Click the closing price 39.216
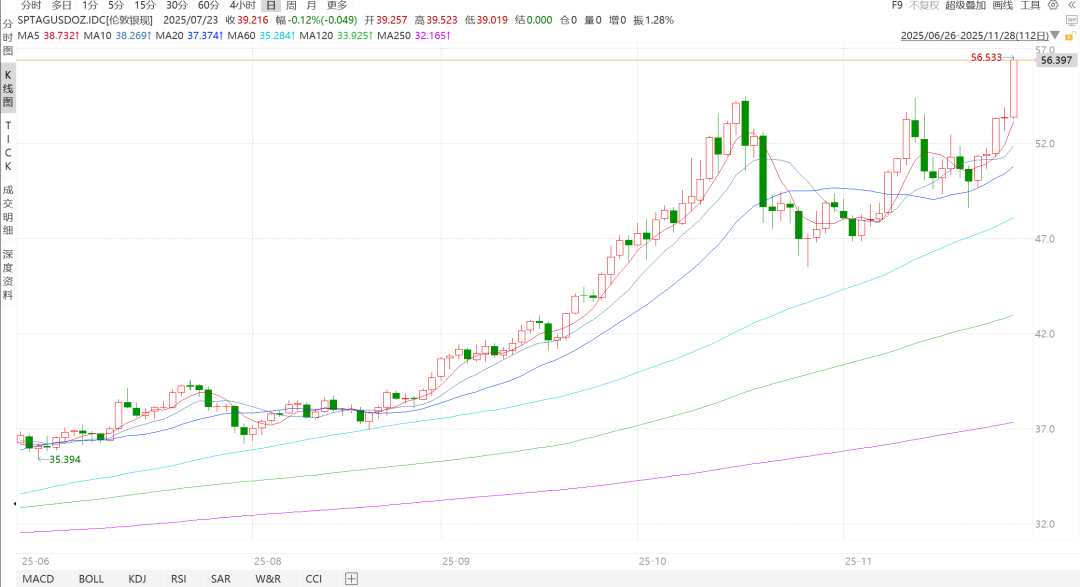Image resolution: width=1080 pixels, height=587 pixels. pyautogui.click(x=252, y=20)
